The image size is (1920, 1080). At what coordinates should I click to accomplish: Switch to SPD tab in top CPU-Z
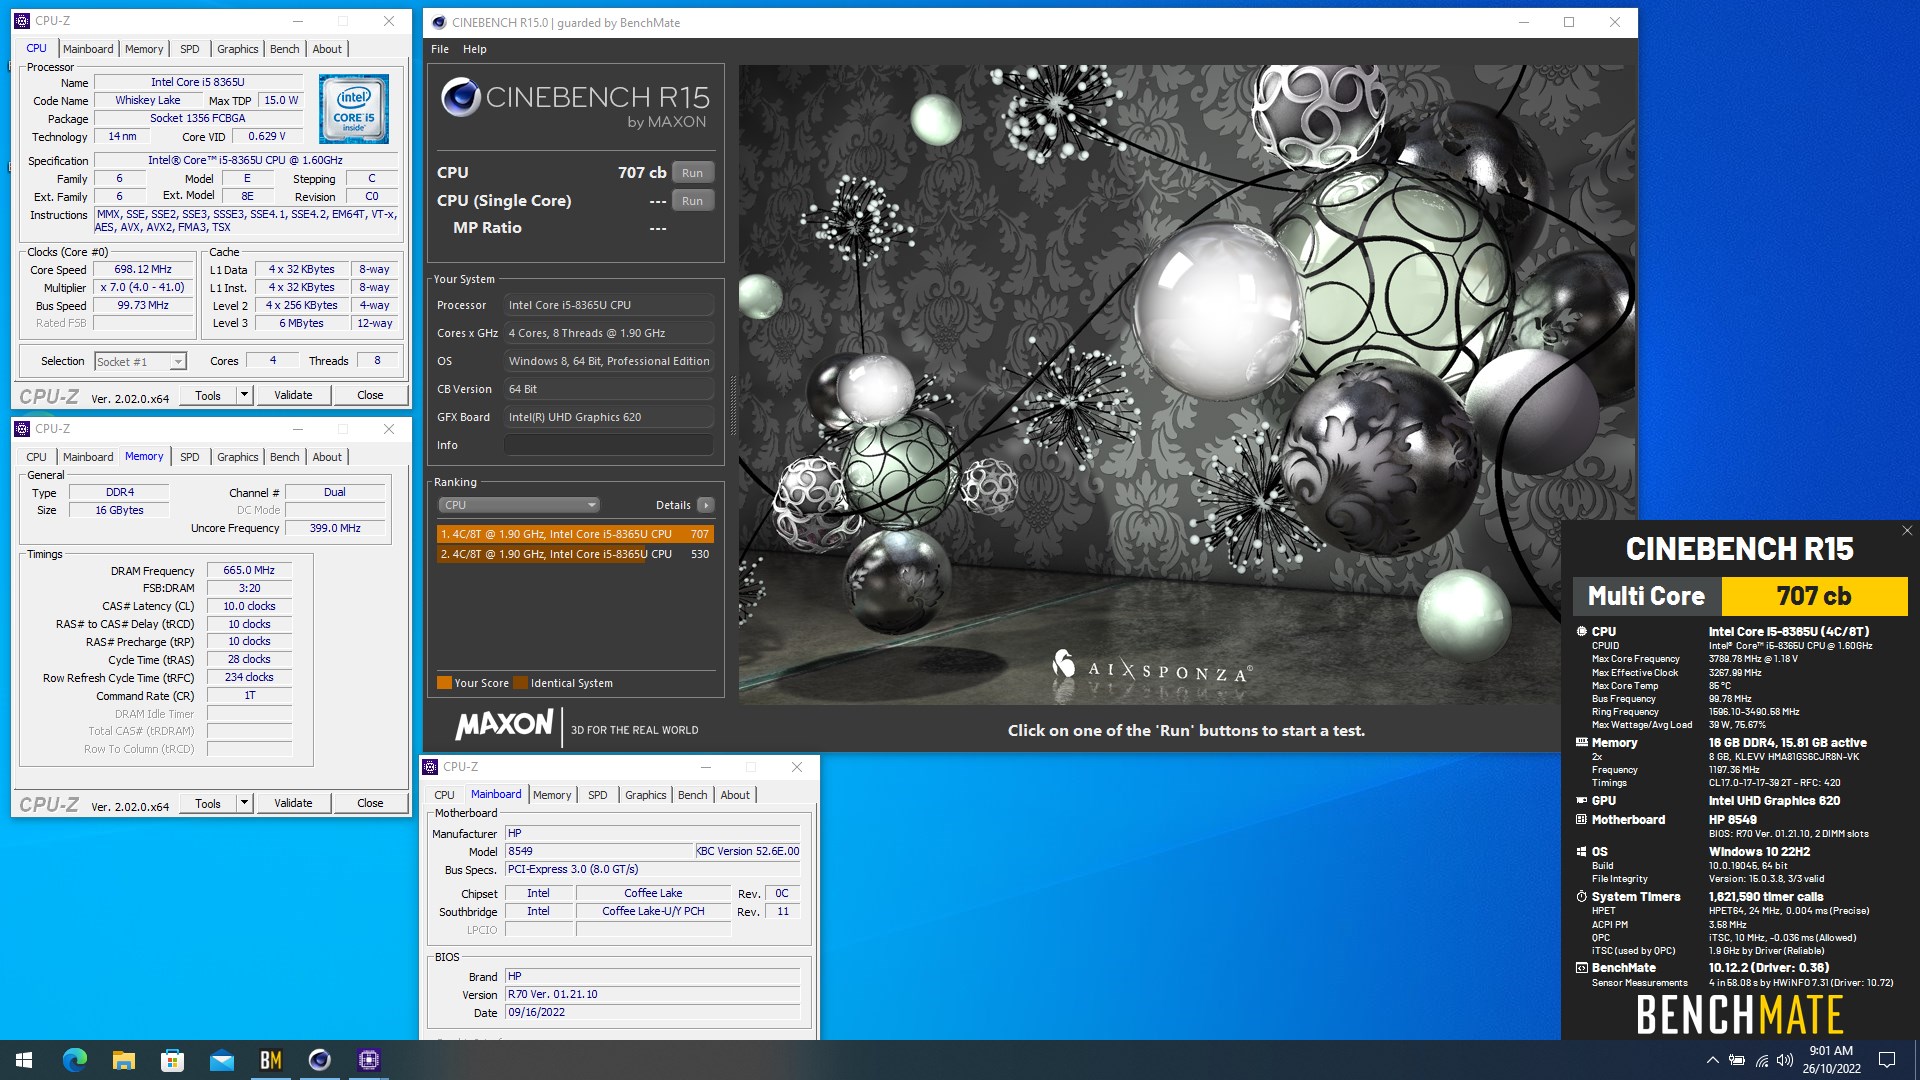[x=190, y=49]
